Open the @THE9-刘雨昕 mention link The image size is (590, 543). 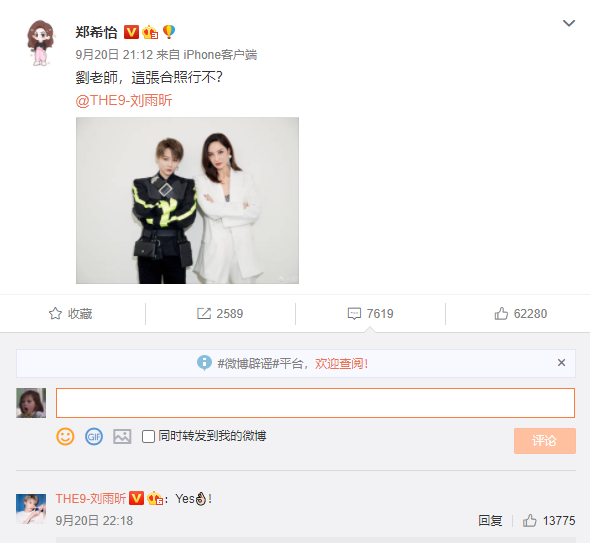(124, 100)
